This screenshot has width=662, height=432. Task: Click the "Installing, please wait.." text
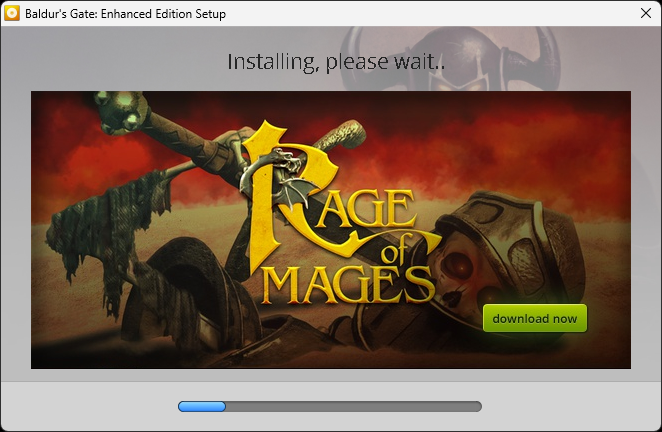(336, 62)
